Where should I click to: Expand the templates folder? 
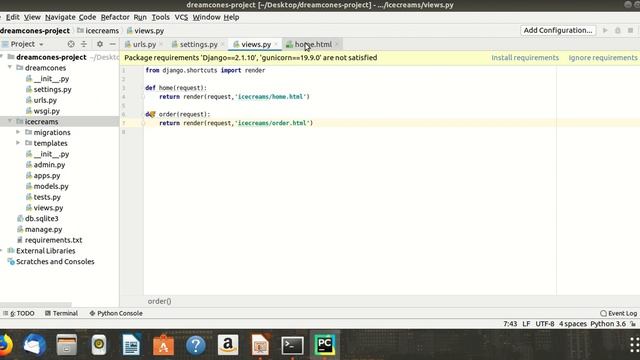(18, 143)
